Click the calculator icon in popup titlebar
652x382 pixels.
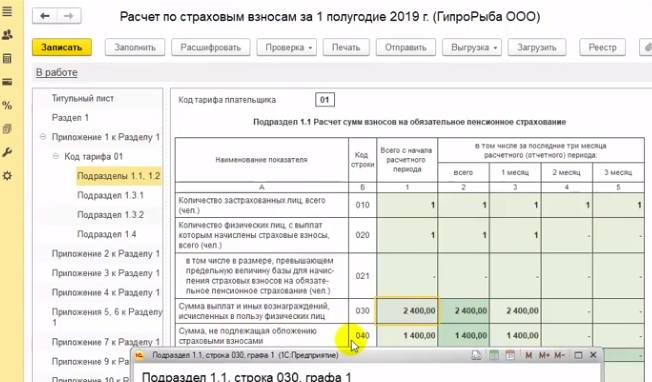point(494,355)
